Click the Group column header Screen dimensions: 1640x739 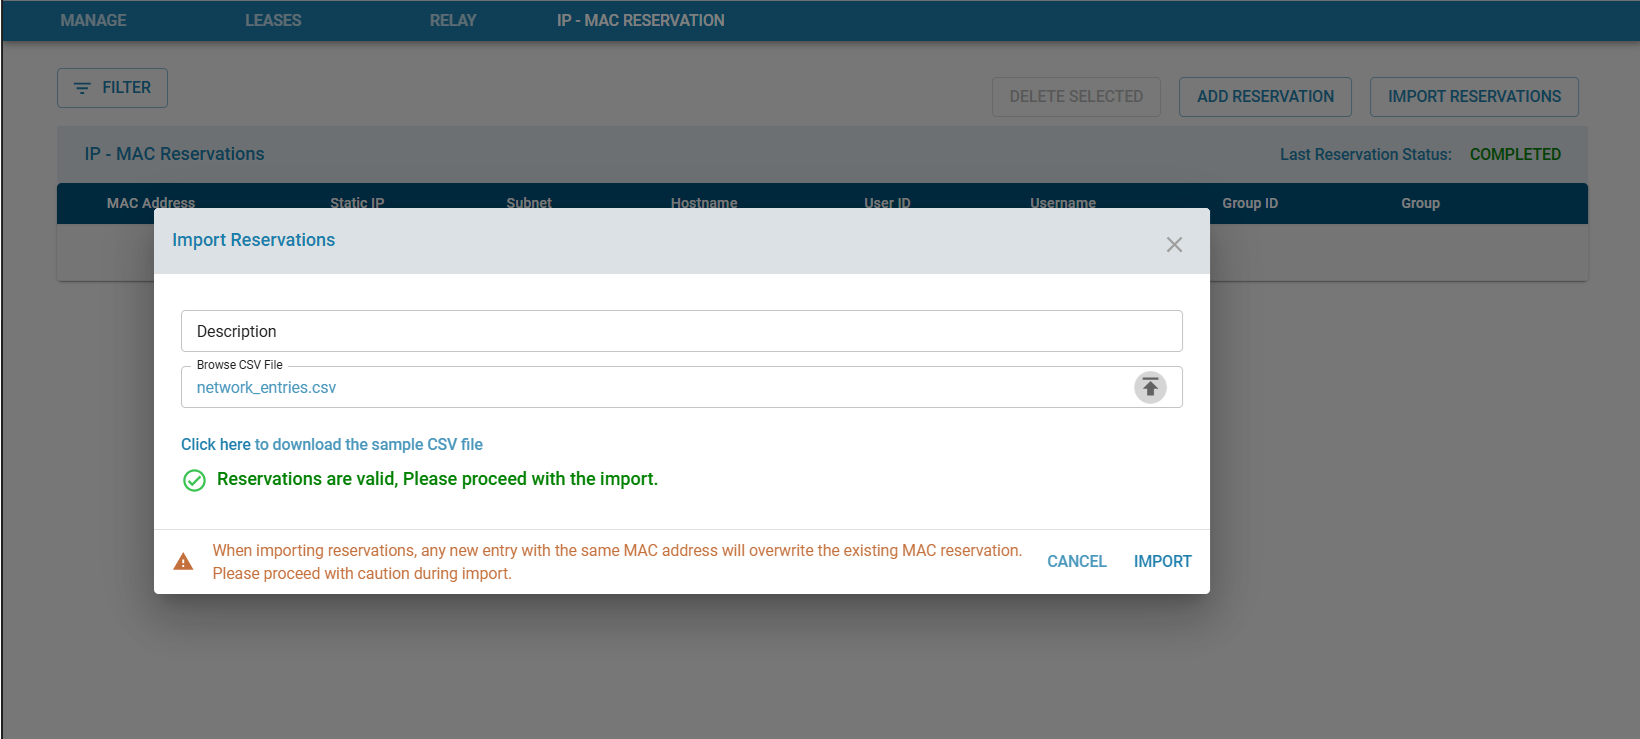(1420, 203)
